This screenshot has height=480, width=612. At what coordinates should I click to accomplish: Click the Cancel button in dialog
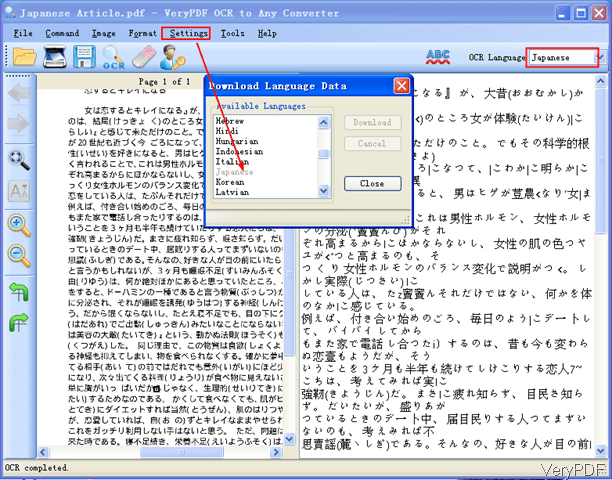(372, 143)
